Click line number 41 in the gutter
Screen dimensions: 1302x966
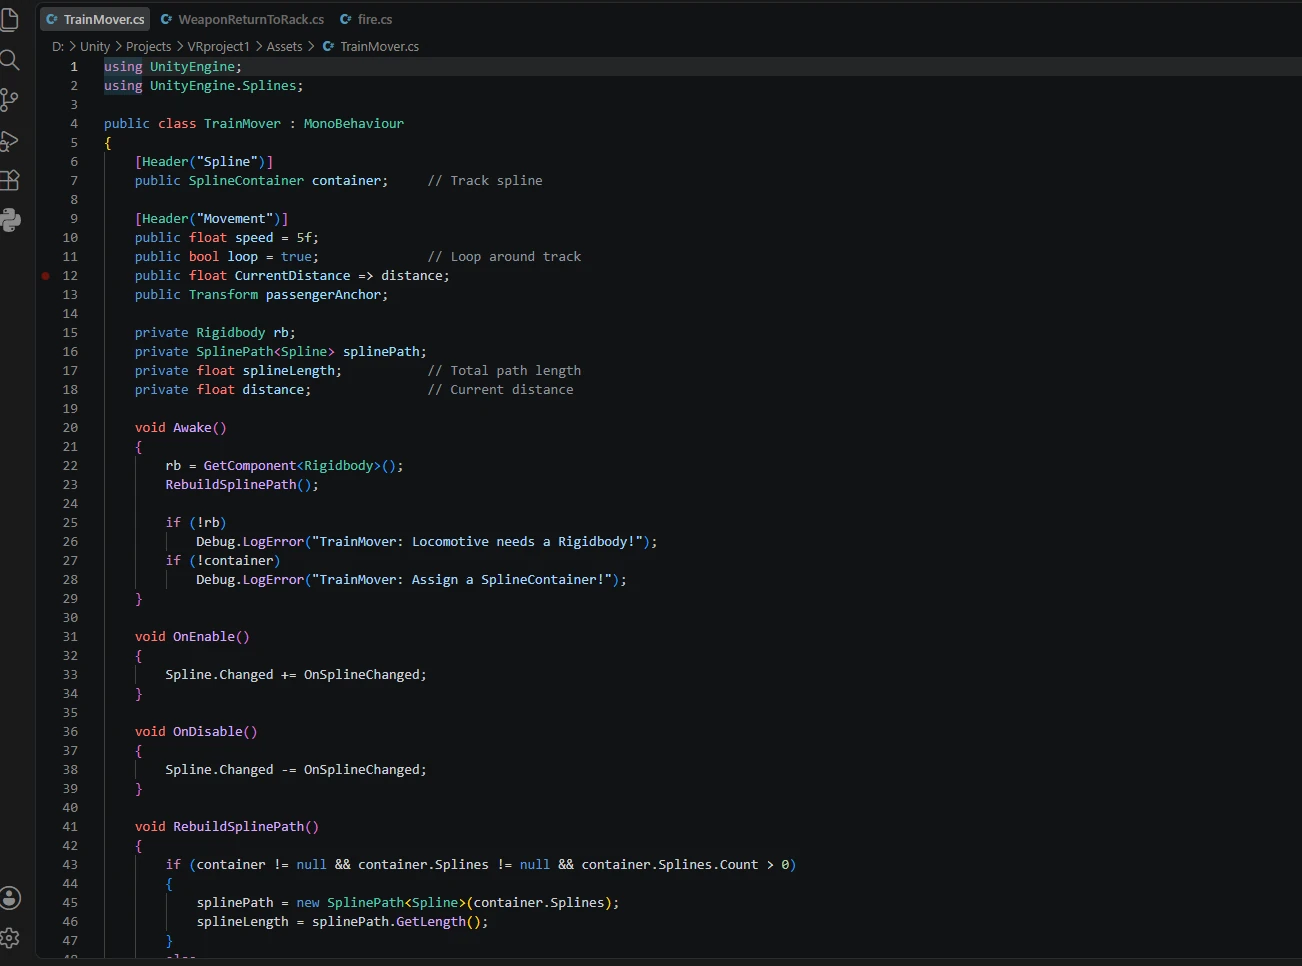click(x=70, y=826)
